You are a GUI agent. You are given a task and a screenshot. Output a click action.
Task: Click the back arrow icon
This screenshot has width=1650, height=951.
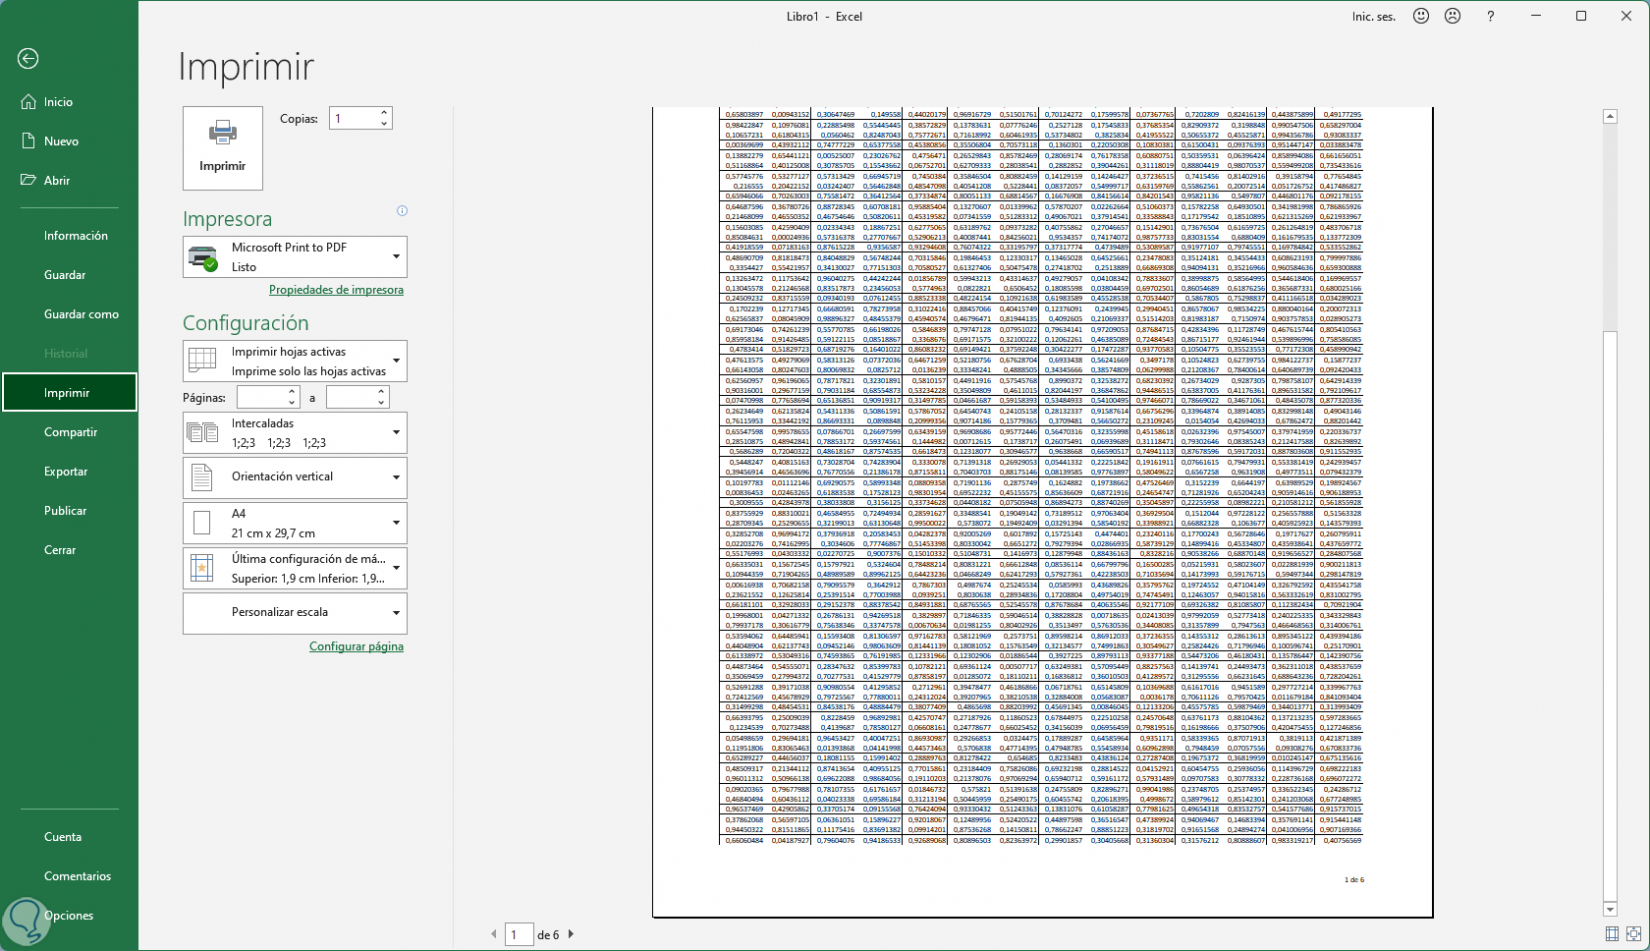28,59
